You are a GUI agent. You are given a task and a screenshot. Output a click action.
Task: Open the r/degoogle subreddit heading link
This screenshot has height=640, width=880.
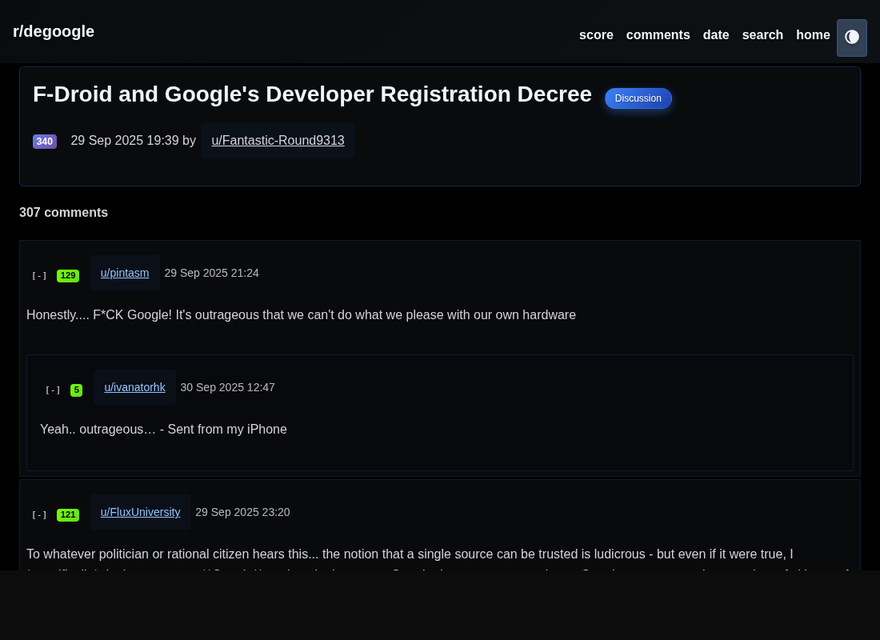[x=53, y=31]
